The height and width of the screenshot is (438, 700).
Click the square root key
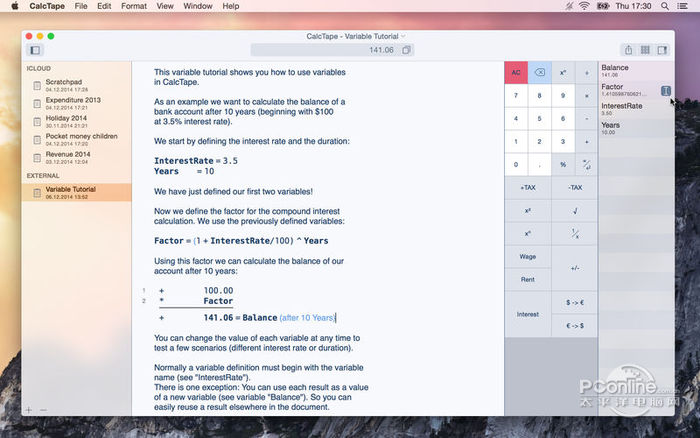point(575,211)
